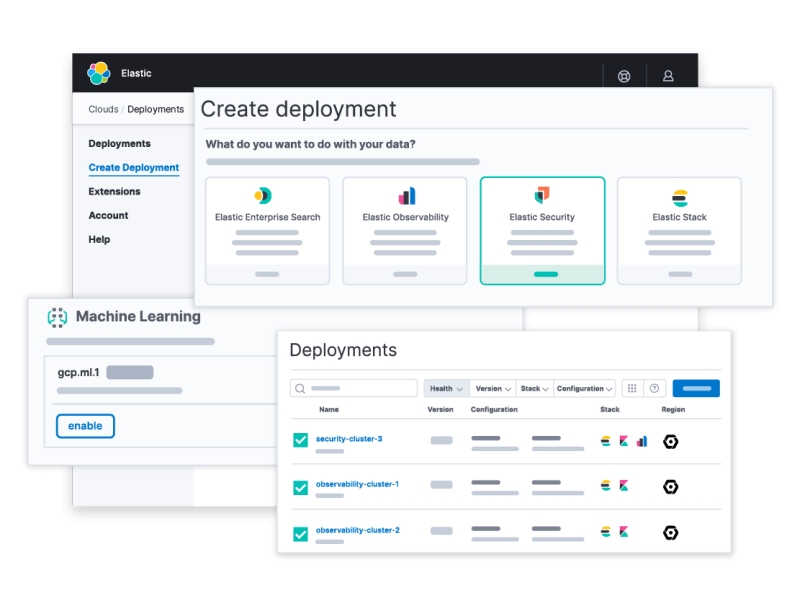Expand the Stack filter dropdown
Image resolution: width=800 pixels, height=605 pixels.
535,389
